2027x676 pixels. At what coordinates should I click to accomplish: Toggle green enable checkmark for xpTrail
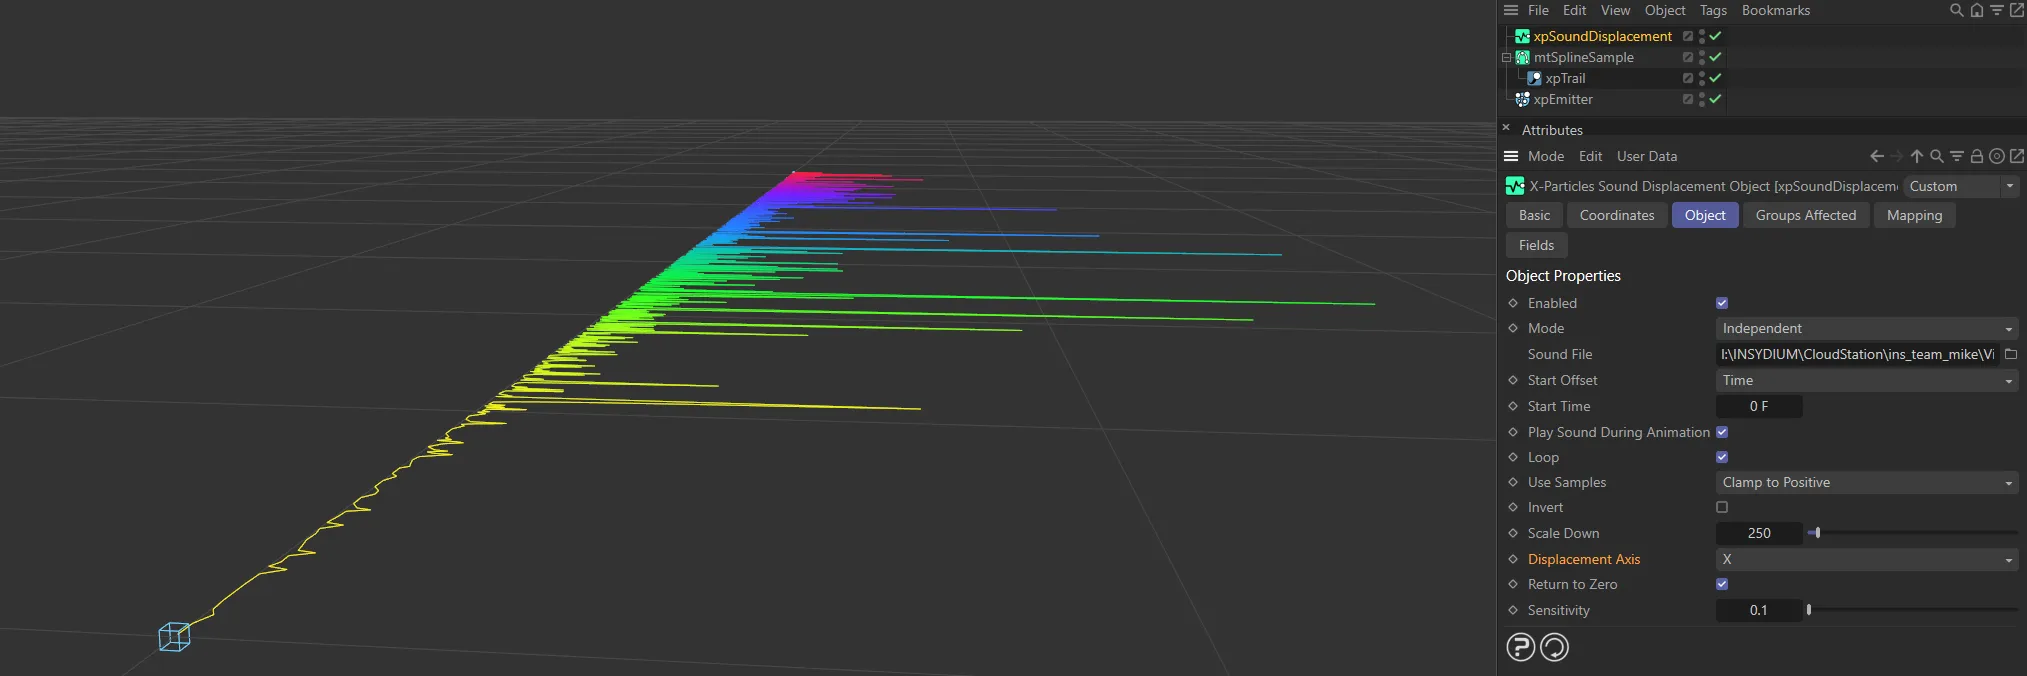[x=1715, y=78]
